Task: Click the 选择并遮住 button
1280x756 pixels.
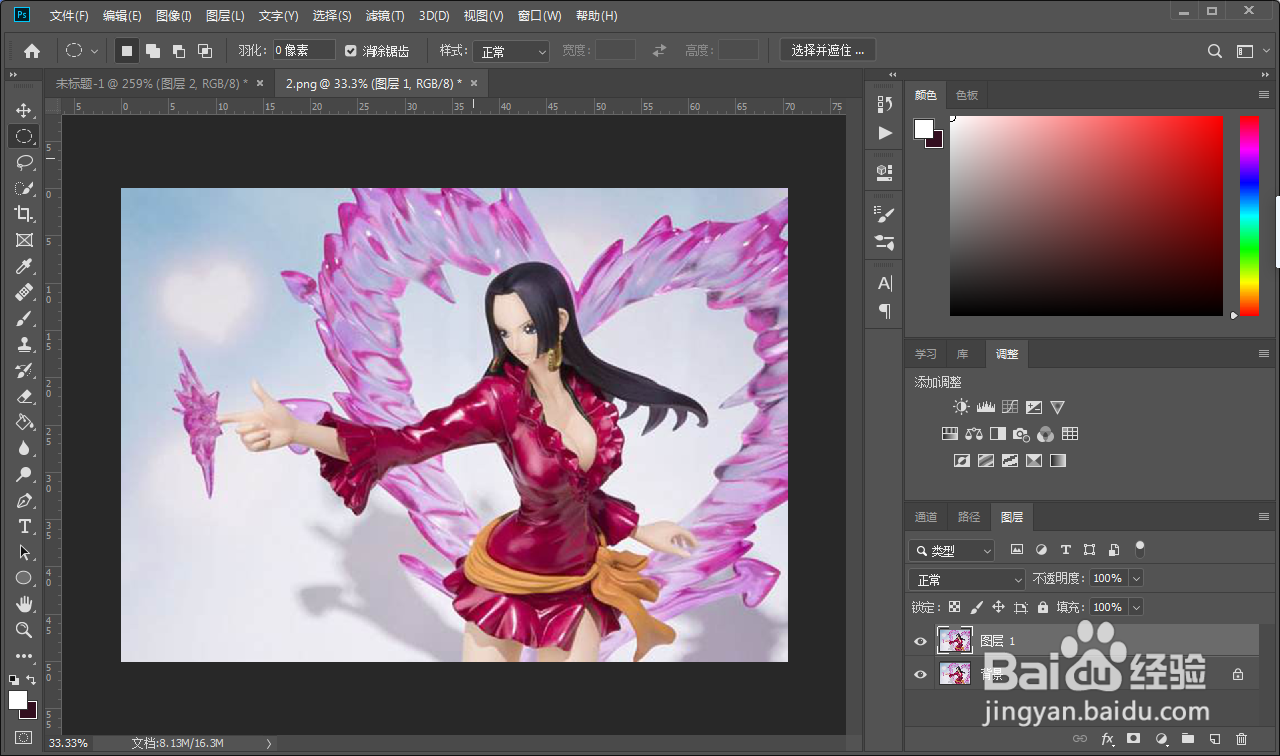Action: (828, 50)
